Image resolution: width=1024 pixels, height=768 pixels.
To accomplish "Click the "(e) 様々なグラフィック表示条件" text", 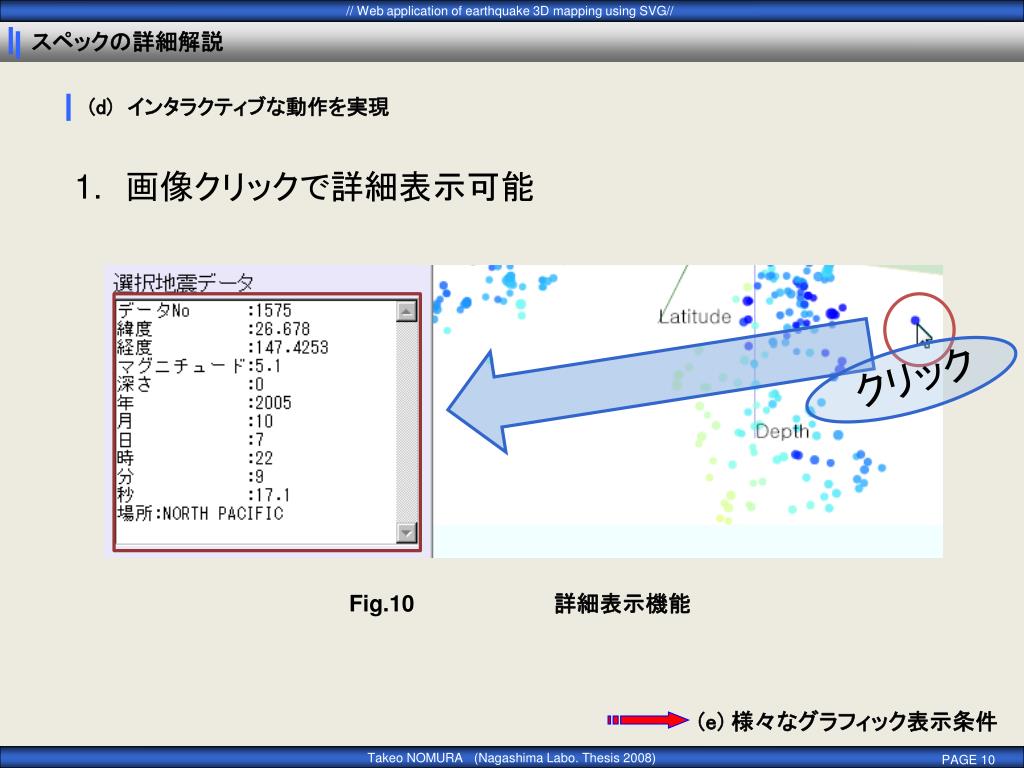I will pyautogui.click(x=846, y=721).
